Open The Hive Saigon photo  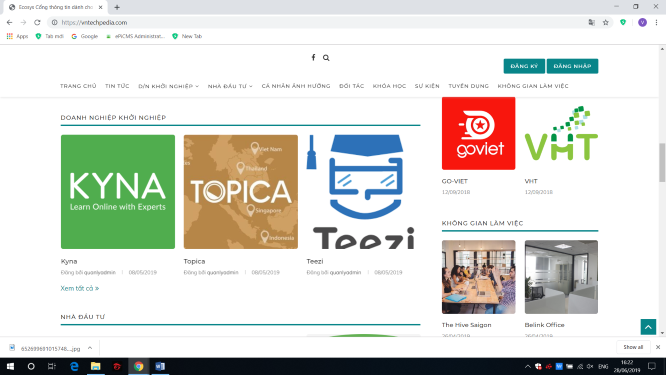coord(478,277)
